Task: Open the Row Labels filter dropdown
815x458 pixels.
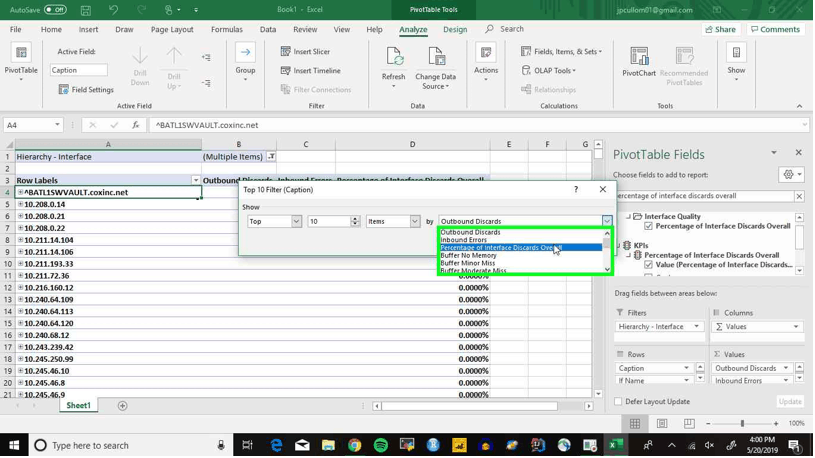Action: click(x=195, y=180)
